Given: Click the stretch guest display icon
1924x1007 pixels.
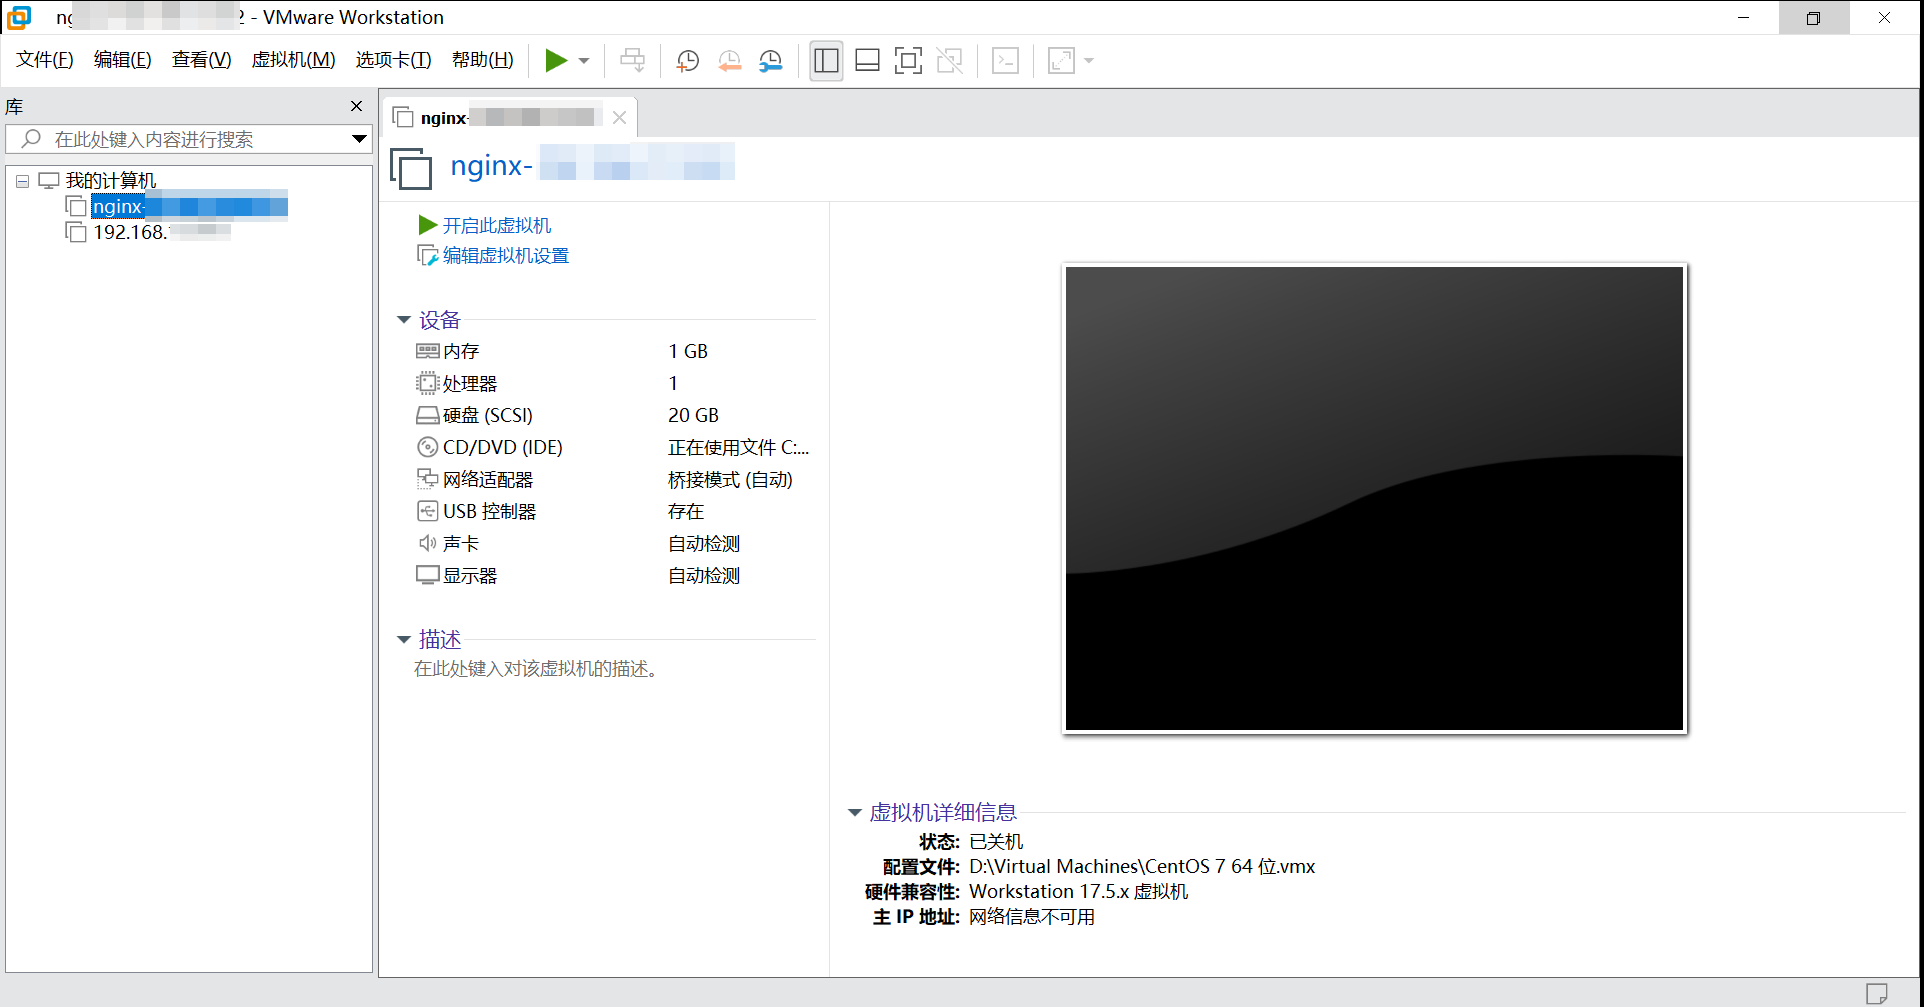Looking at the screenshot, I should coord(1061,61).
